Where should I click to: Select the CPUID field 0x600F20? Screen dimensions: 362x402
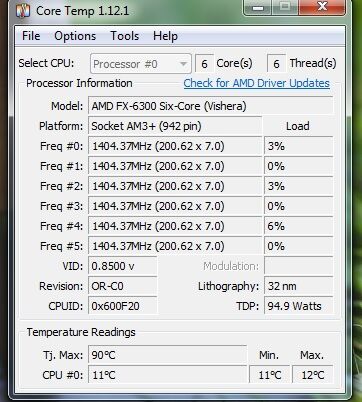tap(122, 306)
